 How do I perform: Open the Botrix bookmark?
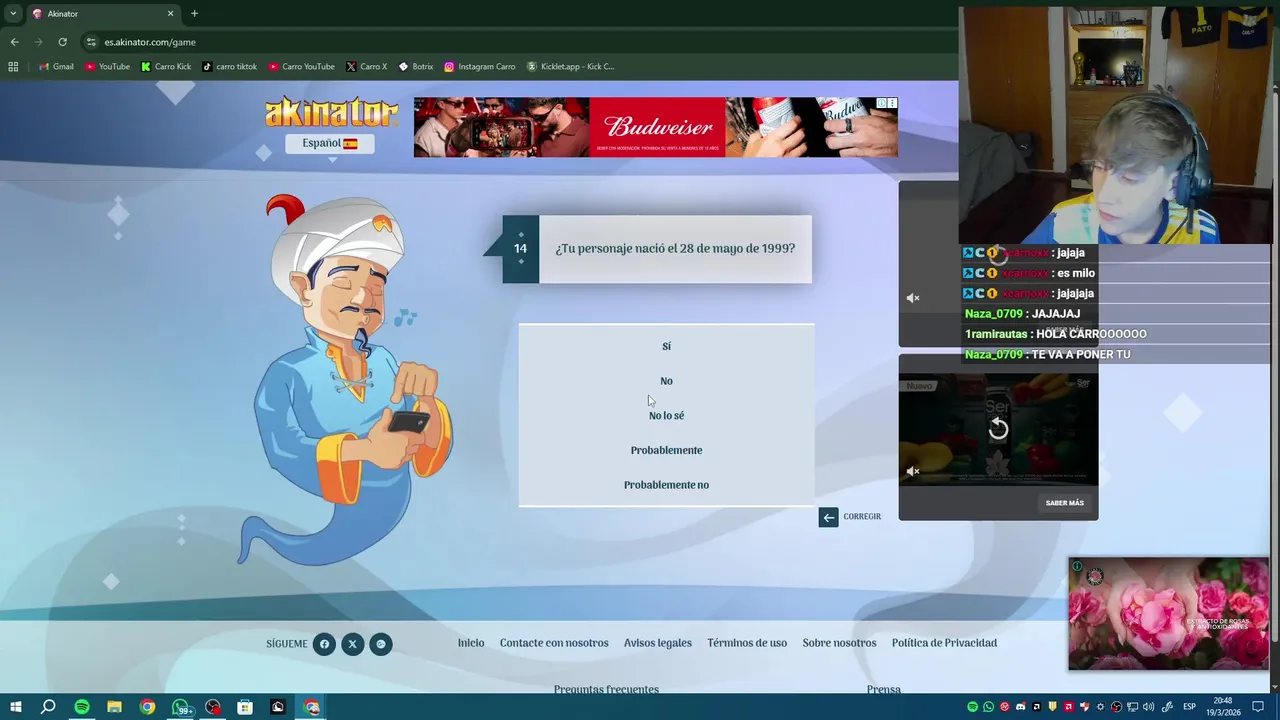[416, 67]
